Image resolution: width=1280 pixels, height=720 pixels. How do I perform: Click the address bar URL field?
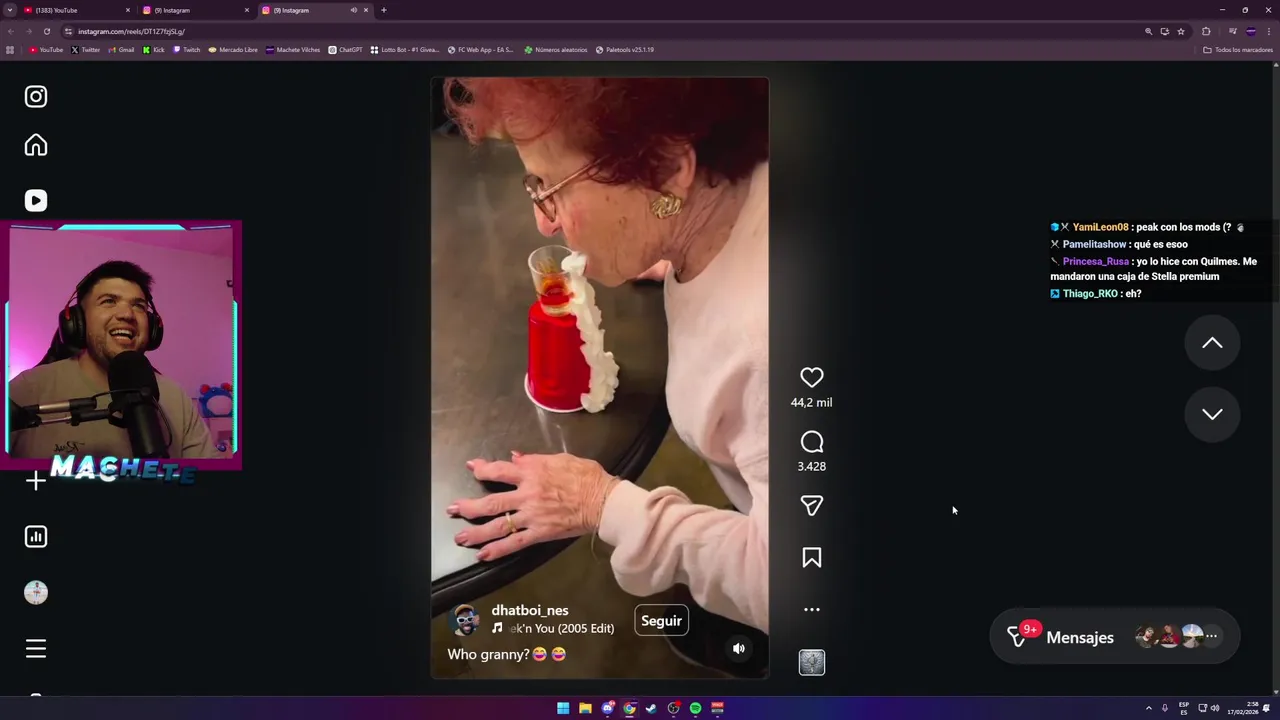600,31
